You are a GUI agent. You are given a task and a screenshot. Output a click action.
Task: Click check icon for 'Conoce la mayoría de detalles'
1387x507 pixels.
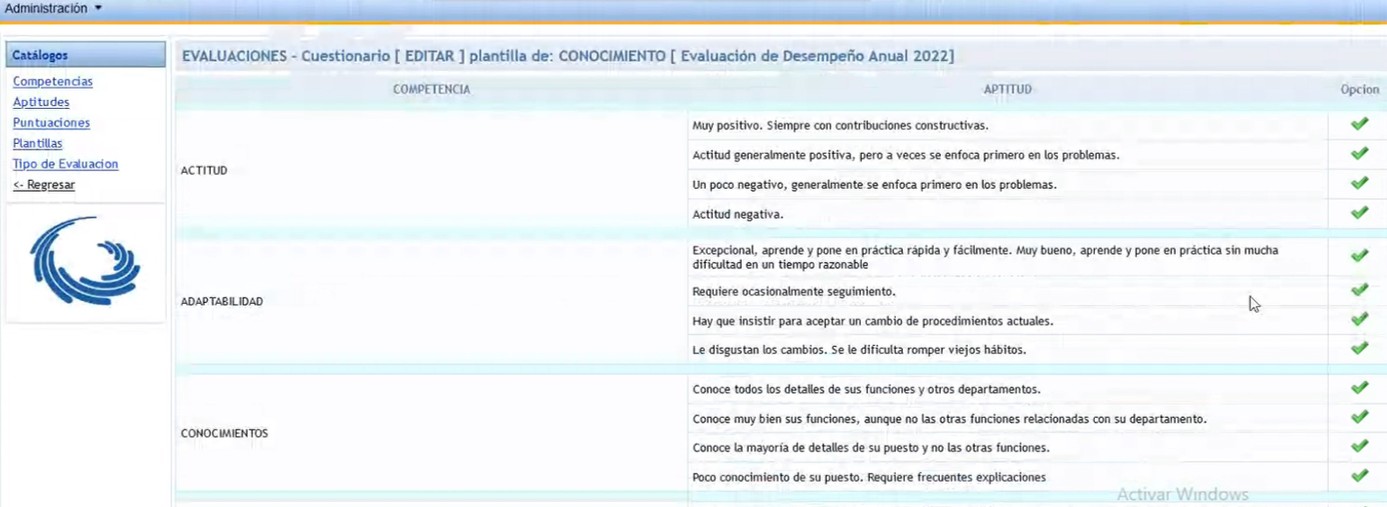[1359, 446]
